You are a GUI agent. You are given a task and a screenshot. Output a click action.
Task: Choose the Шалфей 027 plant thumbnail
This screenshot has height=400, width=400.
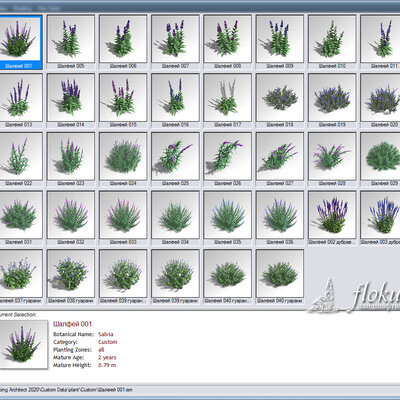[280, 156]
